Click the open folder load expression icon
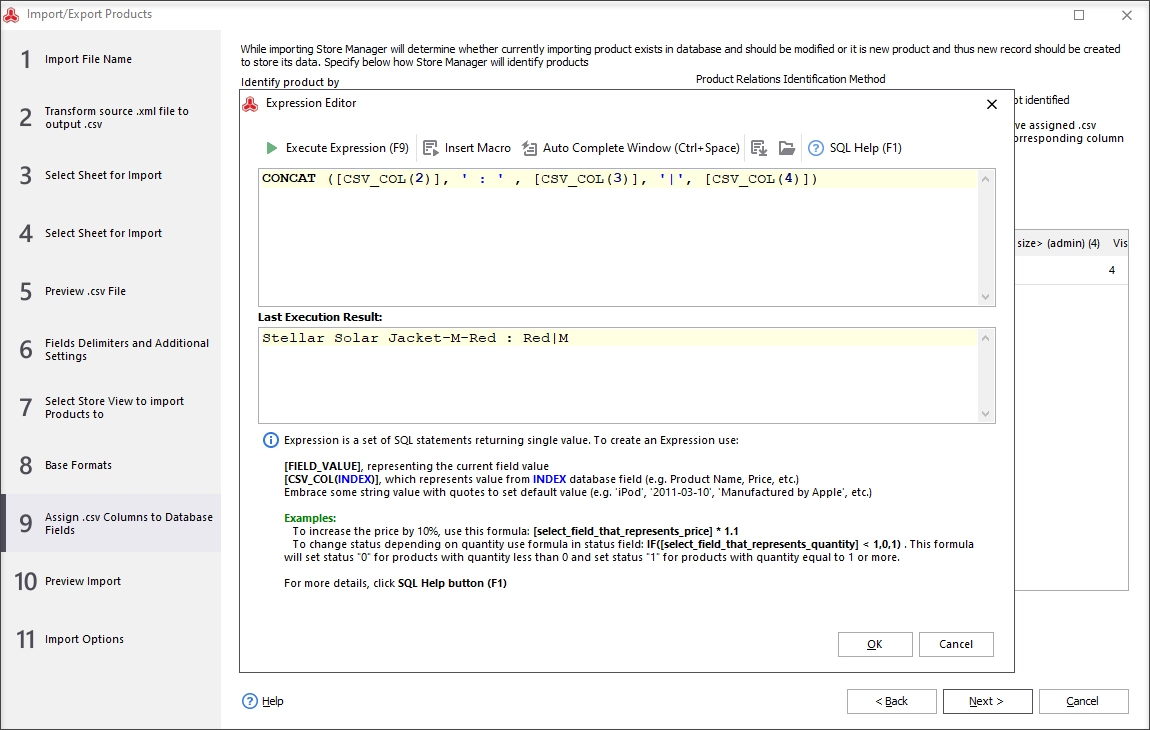1150x730 pixels. coord(787,148)
